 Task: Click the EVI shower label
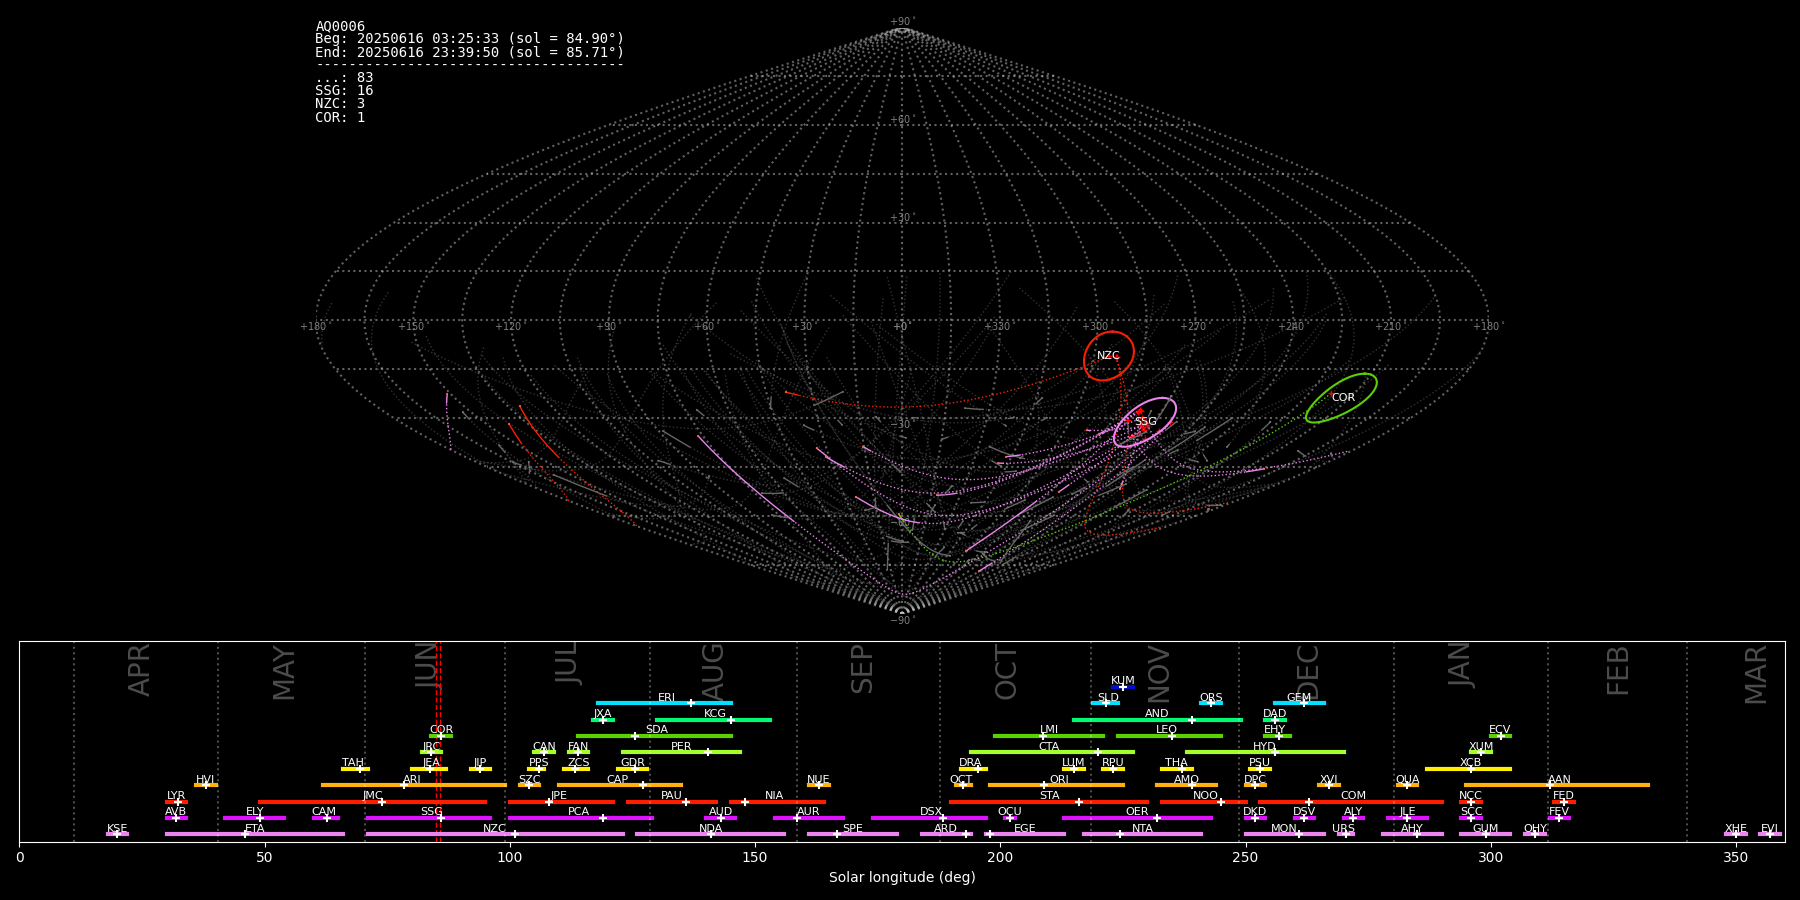pyautogui.click(x=1770, y=829)
